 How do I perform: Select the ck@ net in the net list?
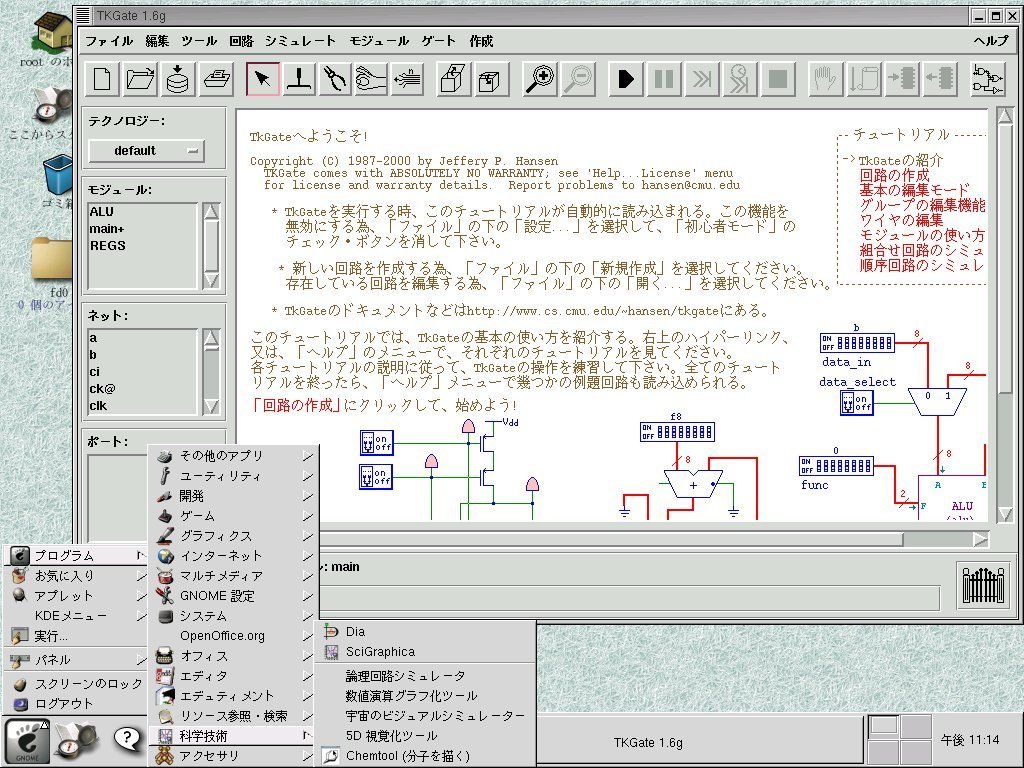(102, 389)
